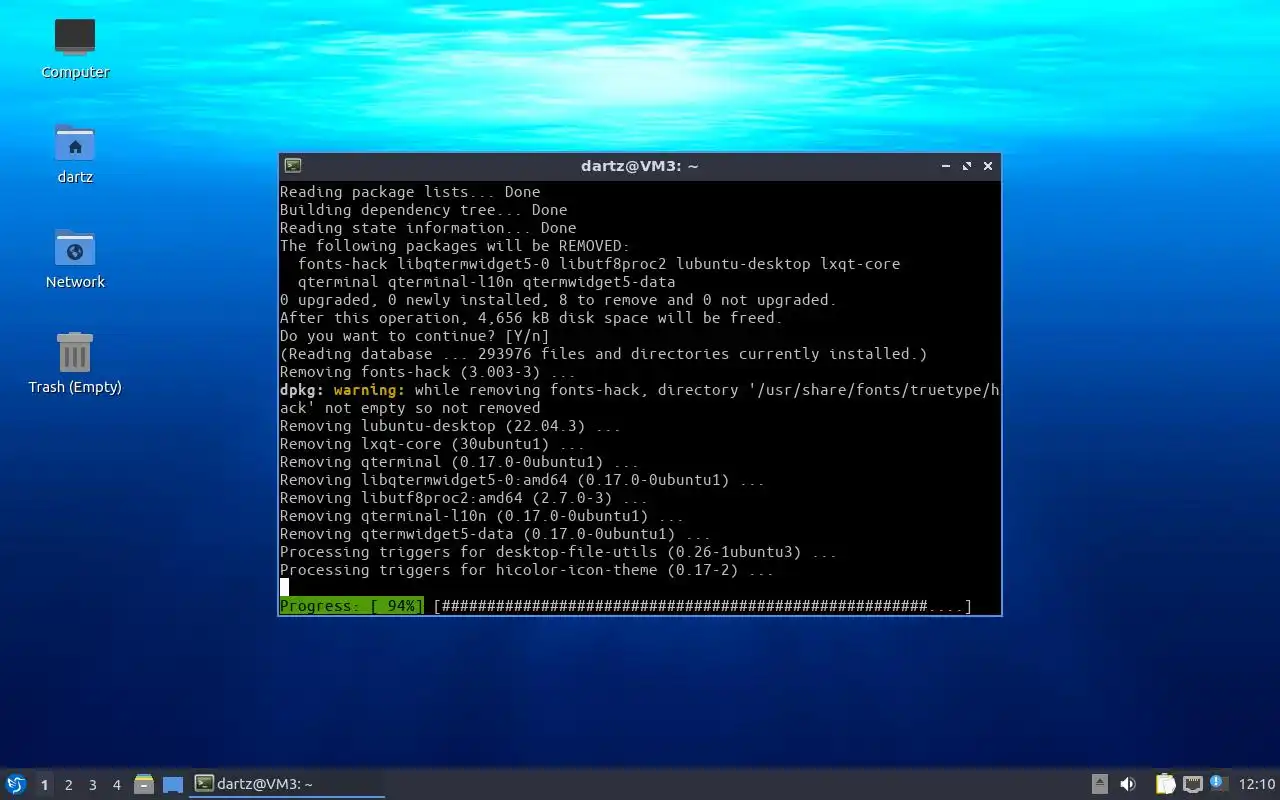
Task: Open the clipboard manager tray icon
Action: 1165,784
